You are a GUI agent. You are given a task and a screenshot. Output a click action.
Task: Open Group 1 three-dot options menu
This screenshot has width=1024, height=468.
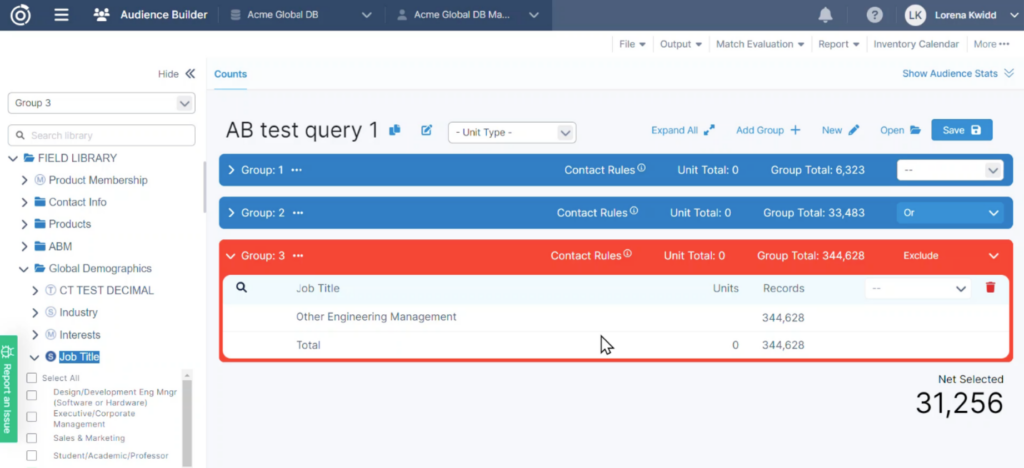(x=297, y=170)
